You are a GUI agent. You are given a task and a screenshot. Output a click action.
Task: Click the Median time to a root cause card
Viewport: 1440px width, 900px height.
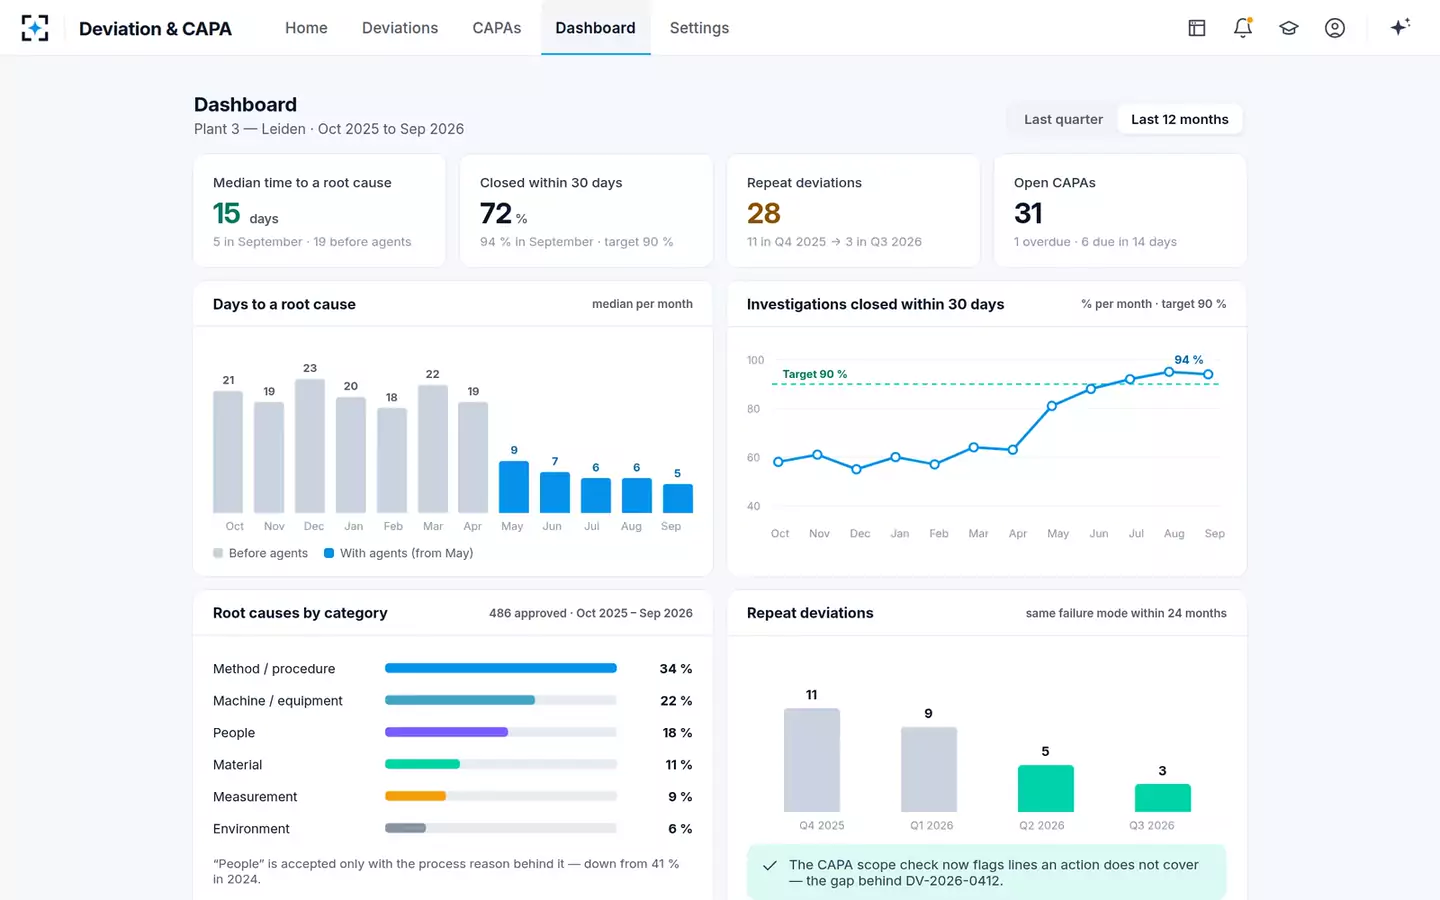pyautogui.click(x=319, y=211)
